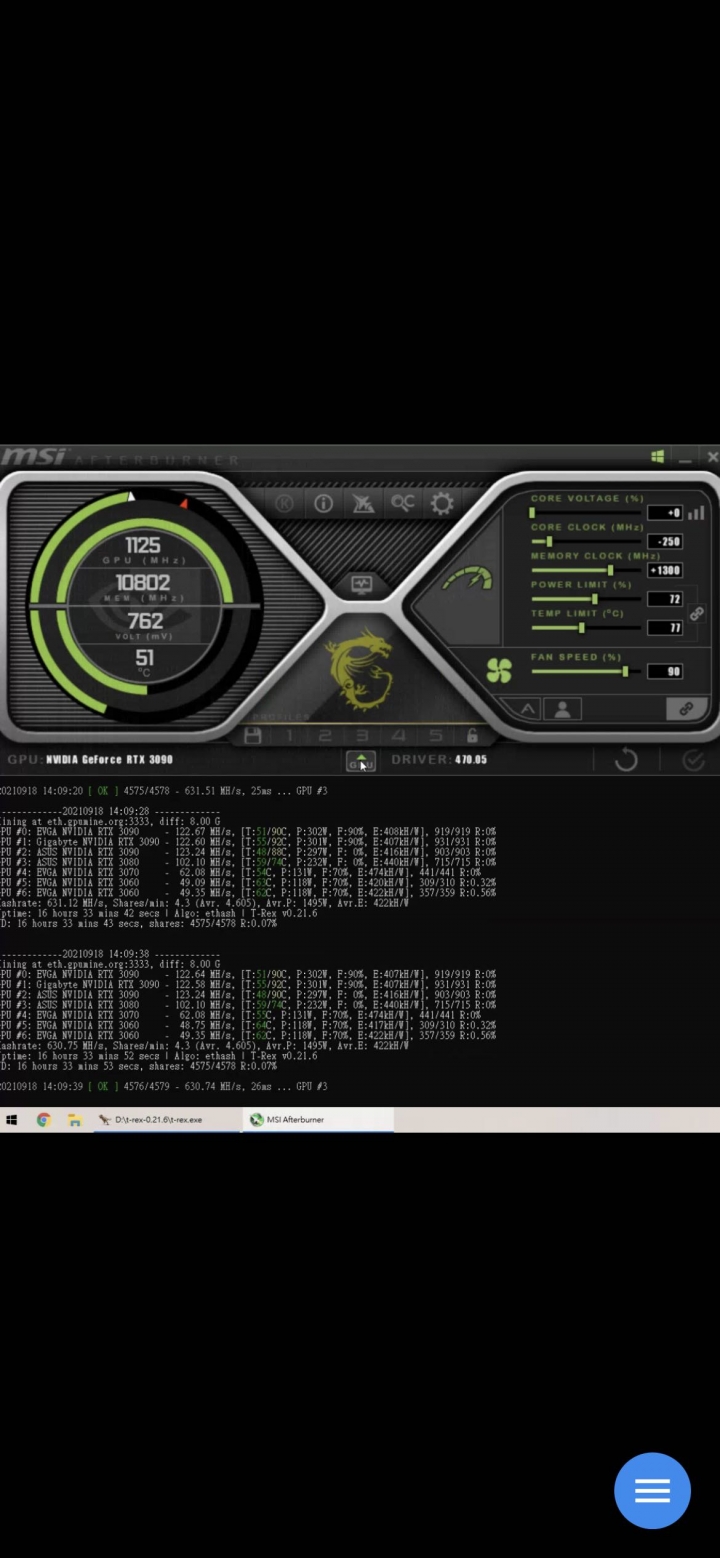The image size is (720, 1558).
Task: Click the 1125 GPU MHz reading
Action: click(143, 545)
